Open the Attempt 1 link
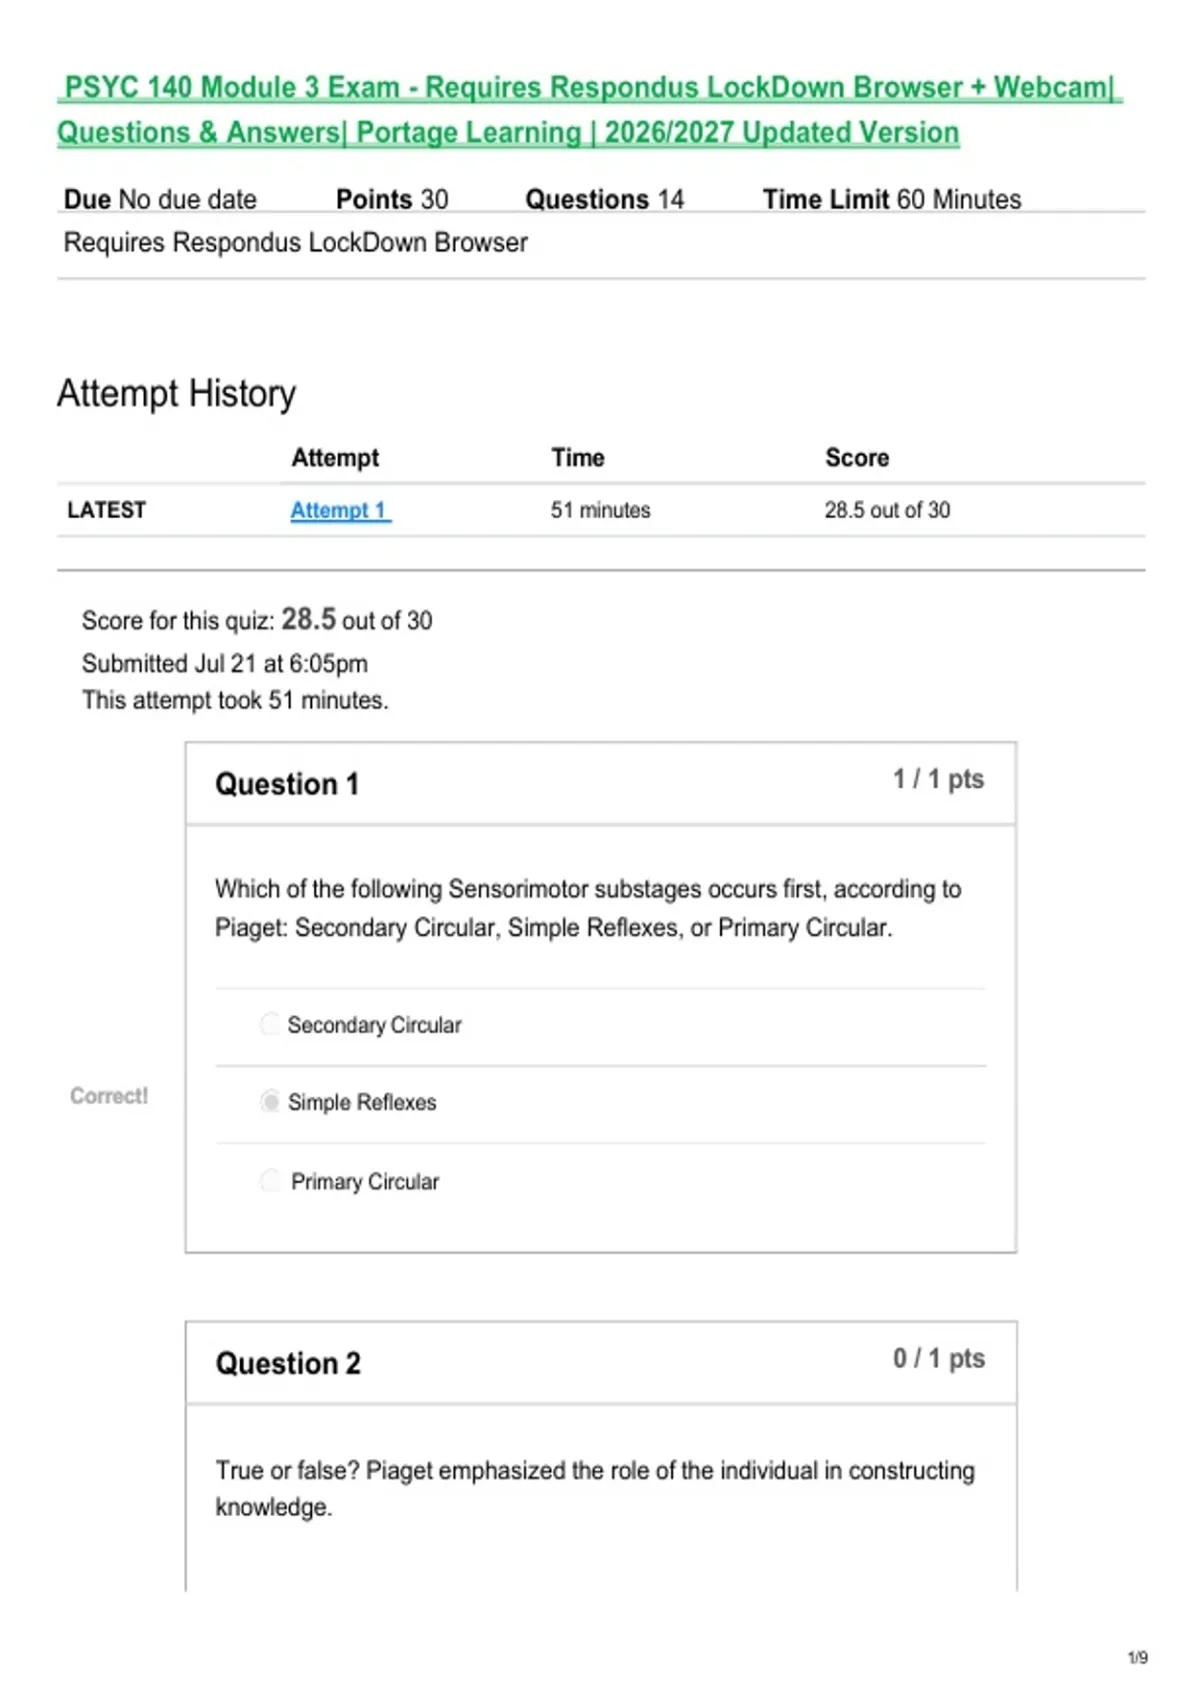 coord(340,510)
